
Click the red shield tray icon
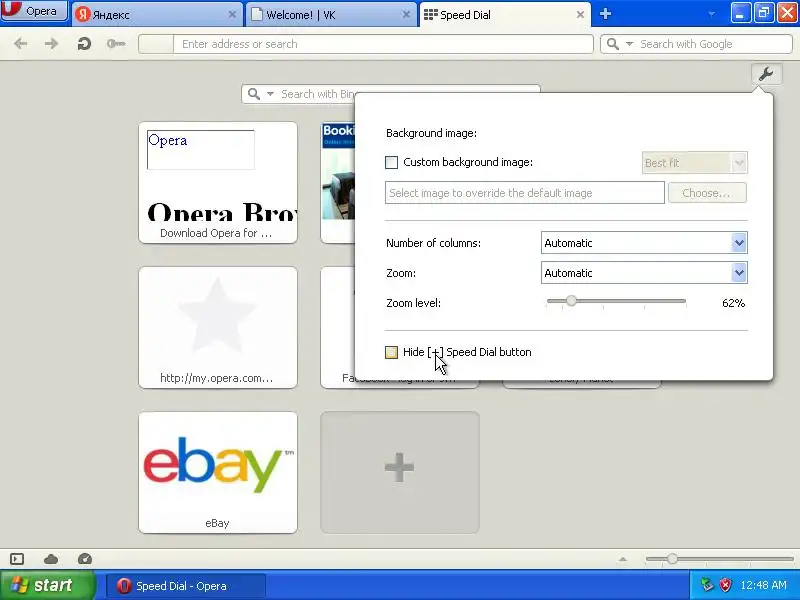[x=726, y=585]
